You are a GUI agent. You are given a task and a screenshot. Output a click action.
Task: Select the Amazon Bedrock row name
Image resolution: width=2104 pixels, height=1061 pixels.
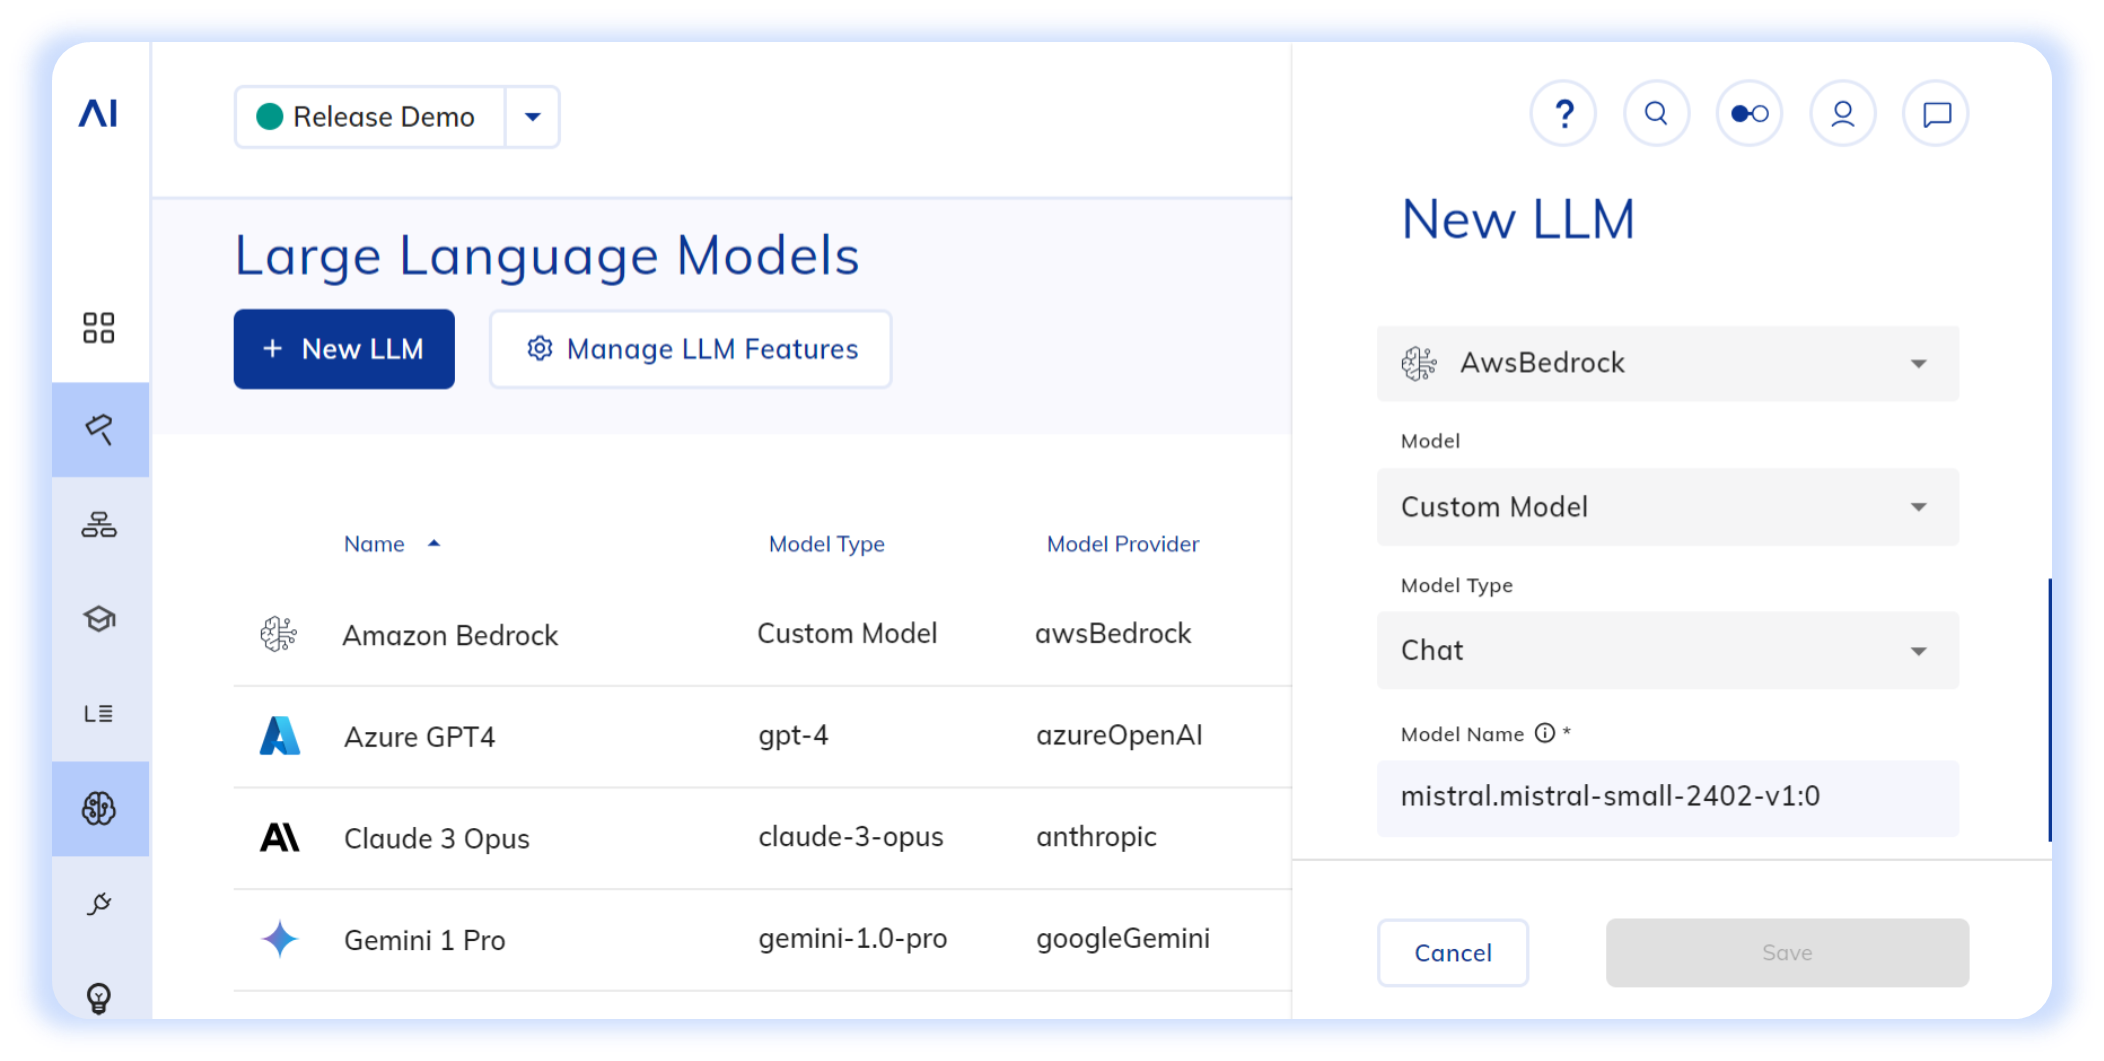[450, 635]
